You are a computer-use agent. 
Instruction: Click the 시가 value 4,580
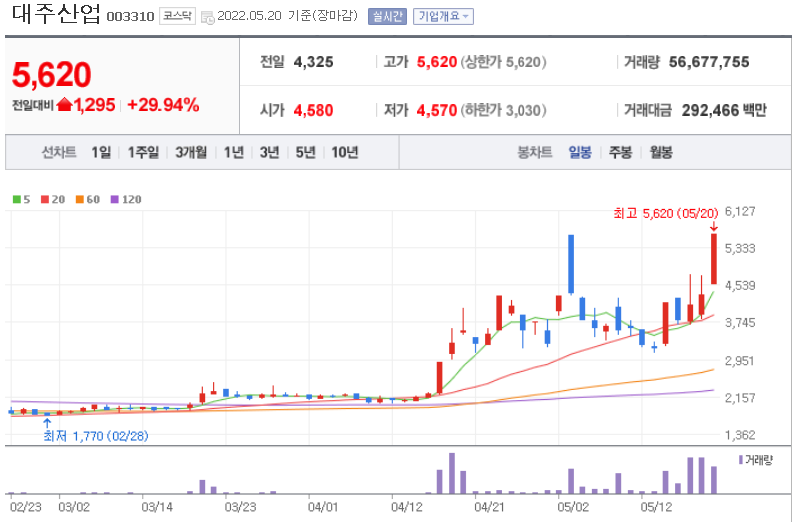point(314,110)
